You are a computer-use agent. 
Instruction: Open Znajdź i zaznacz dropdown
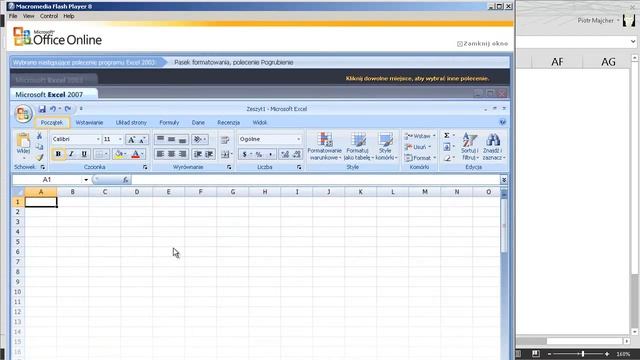coord(493,146)
